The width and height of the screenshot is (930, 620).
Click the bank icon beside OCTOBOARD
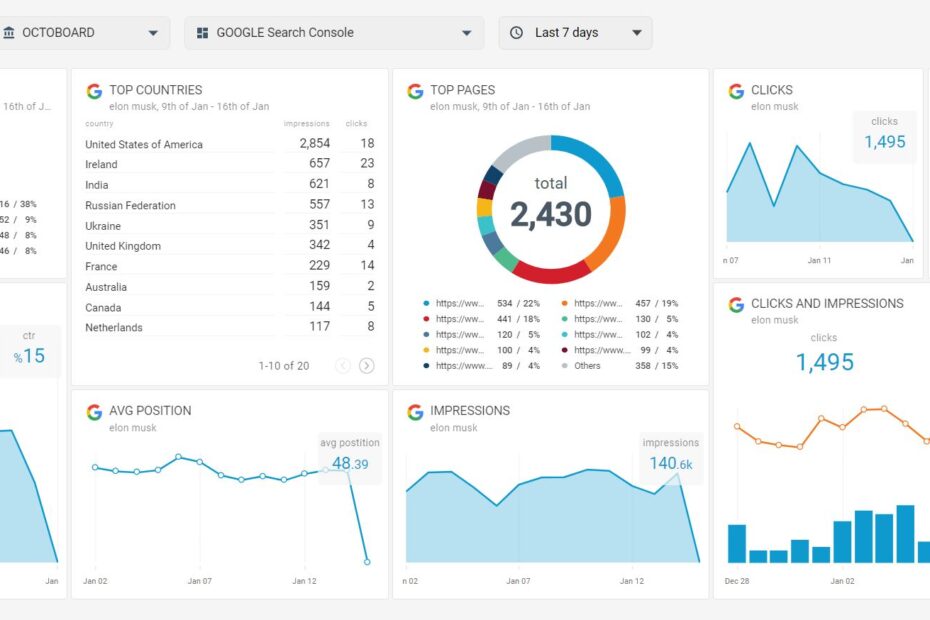coord(9,33)
